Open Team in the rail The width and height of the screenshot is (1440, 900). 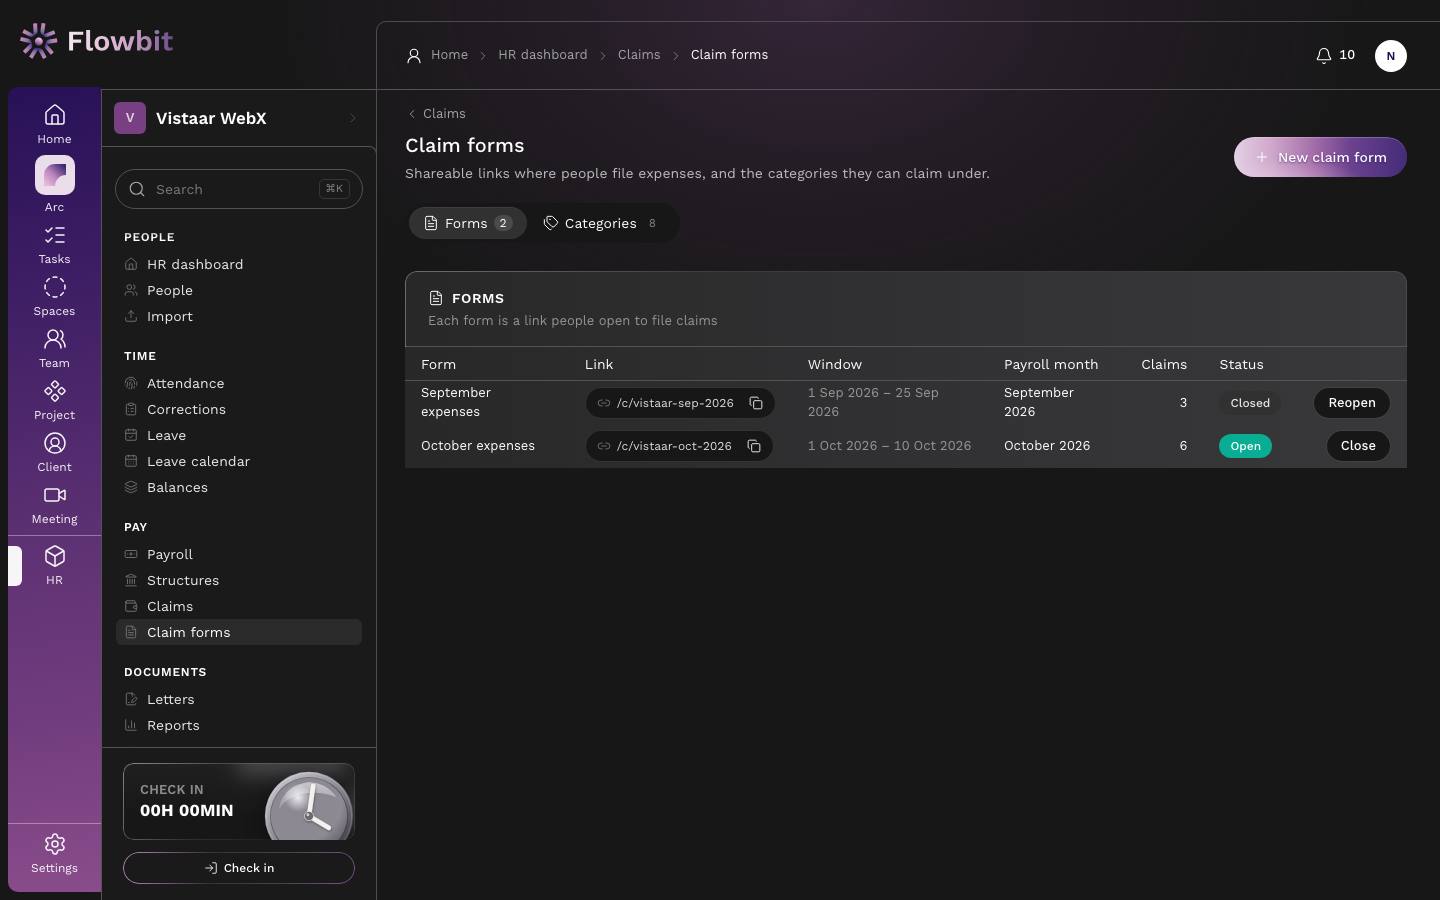pyautogui.click(x=54, y=349)
